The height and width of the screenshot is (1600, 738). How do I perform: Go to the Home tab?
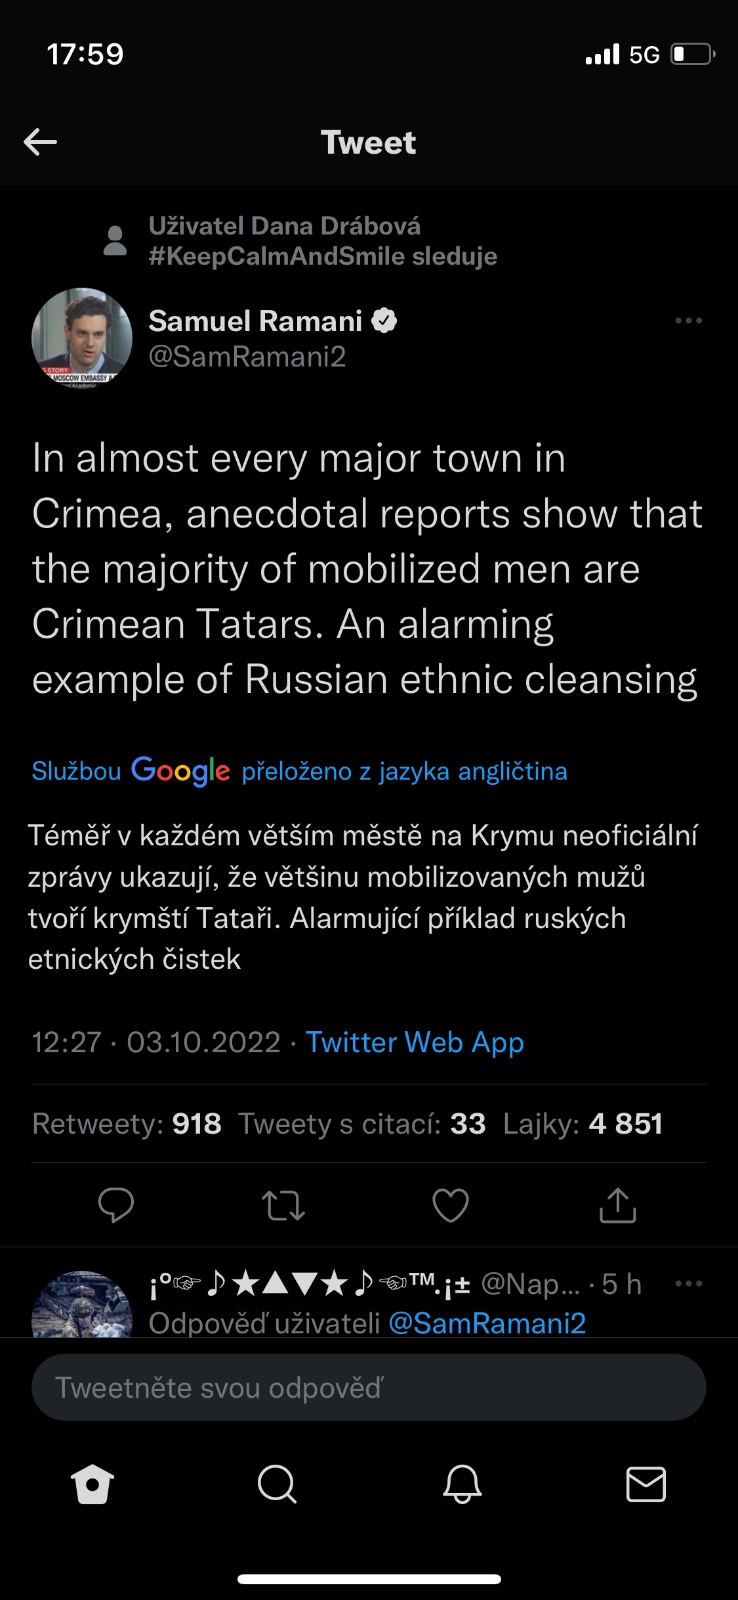coord(92,1485)
